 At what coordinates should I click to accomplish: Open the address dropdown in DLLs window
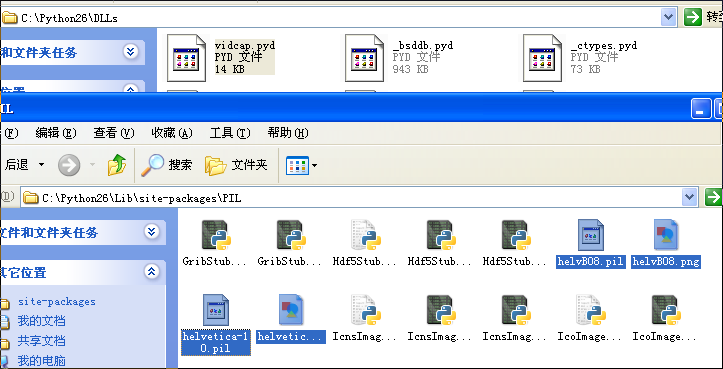(x=669, y=18)
